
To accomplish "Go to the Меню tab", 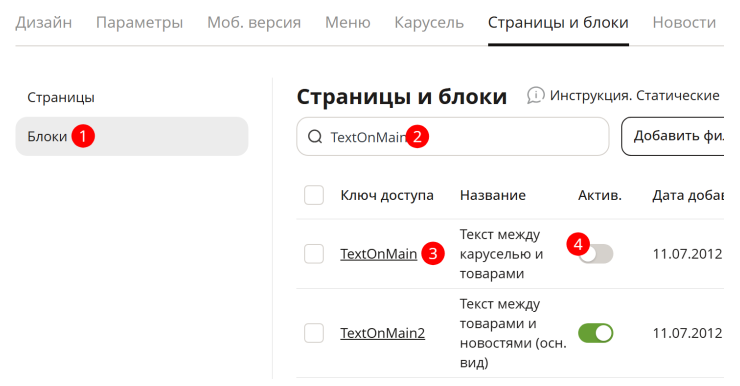I will [347, 22].
